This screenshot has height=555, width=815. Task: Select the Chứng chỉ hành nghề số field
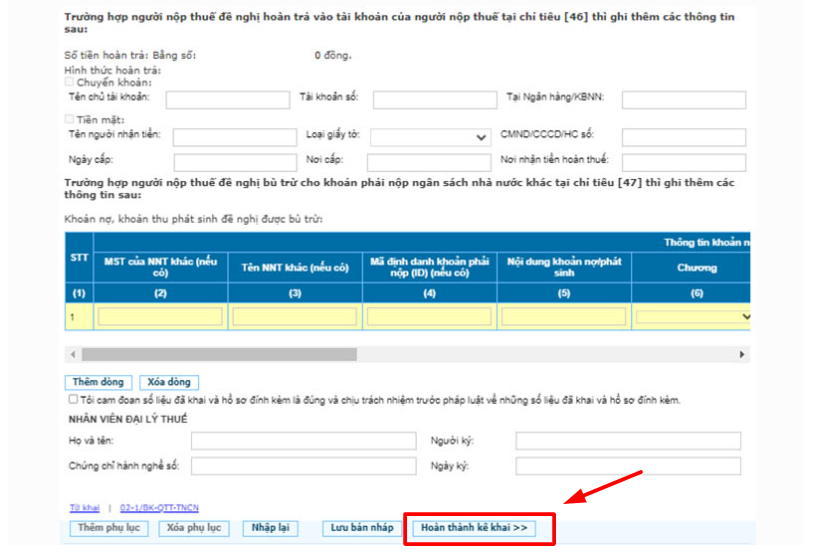(x=302, y=466)
